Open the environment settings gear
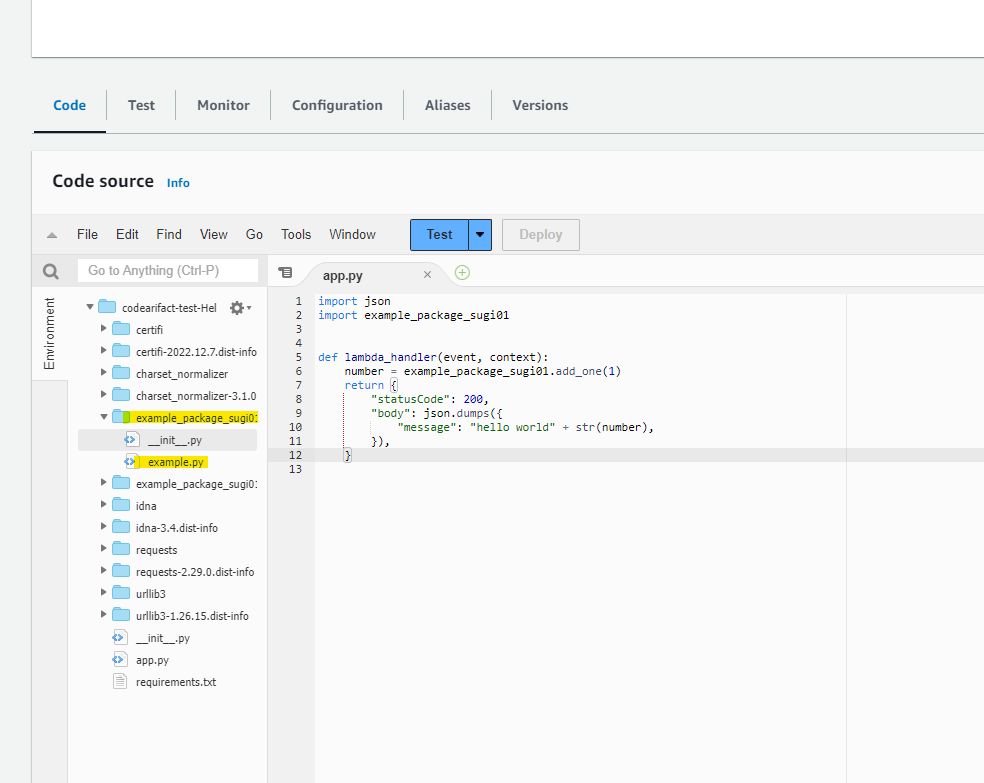984x783 pixels. click(x=240, y=308)
